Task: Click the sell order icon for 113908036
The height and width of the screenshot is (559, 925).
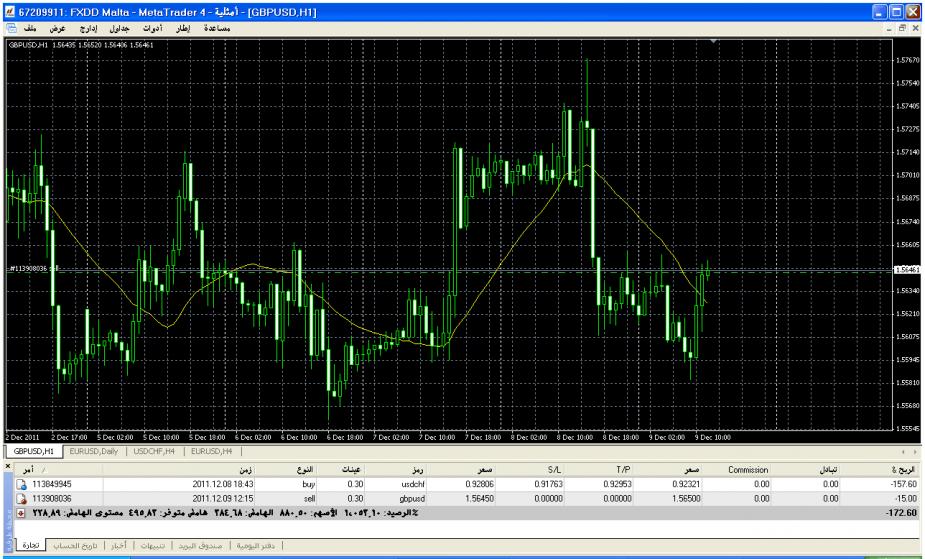Action: [x=21, y=499]
